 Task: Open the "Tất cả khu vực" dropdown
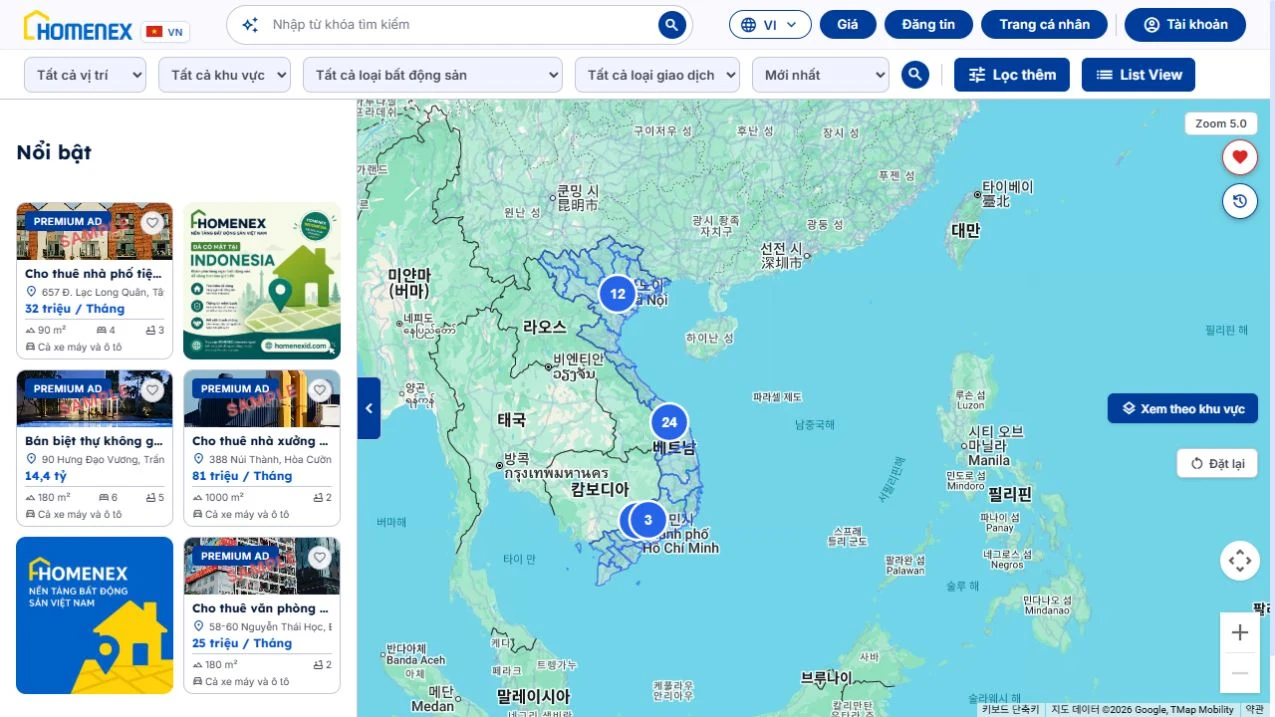pyautogui.click(x=225, y=75)
